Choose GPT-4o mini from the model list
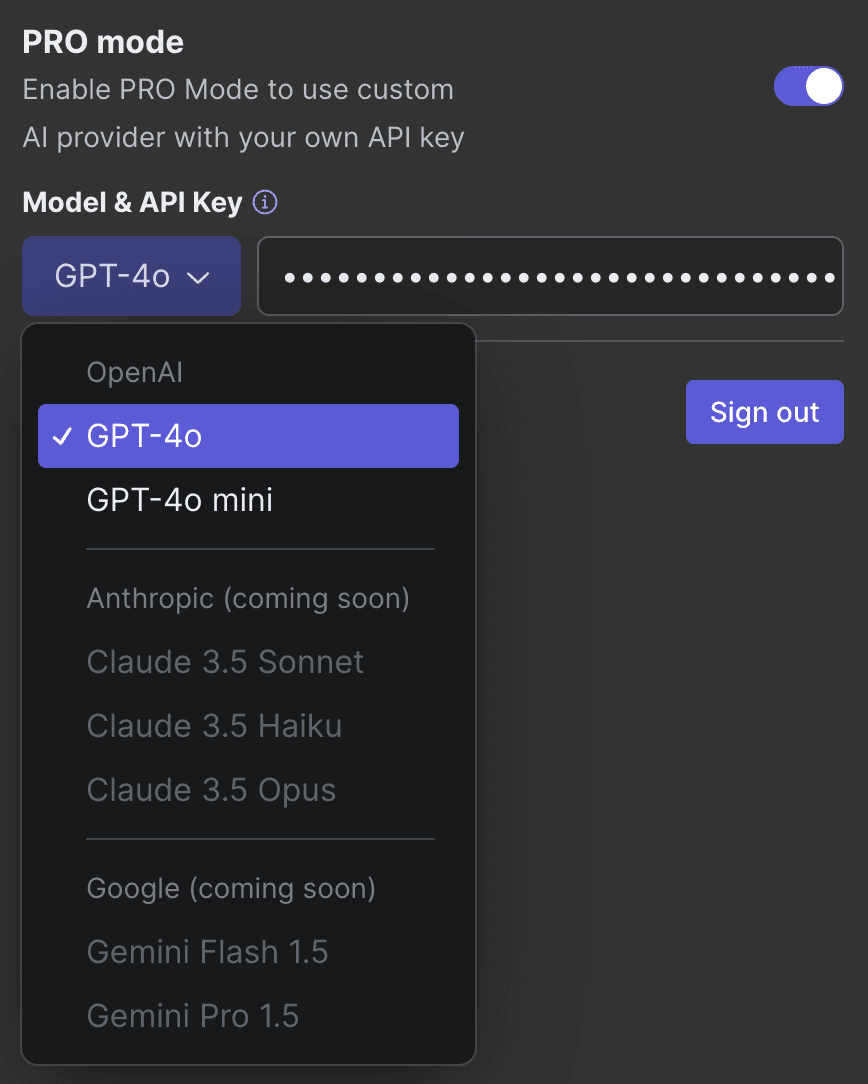This screenshot has width=868, height=1084. coord(180,500)
